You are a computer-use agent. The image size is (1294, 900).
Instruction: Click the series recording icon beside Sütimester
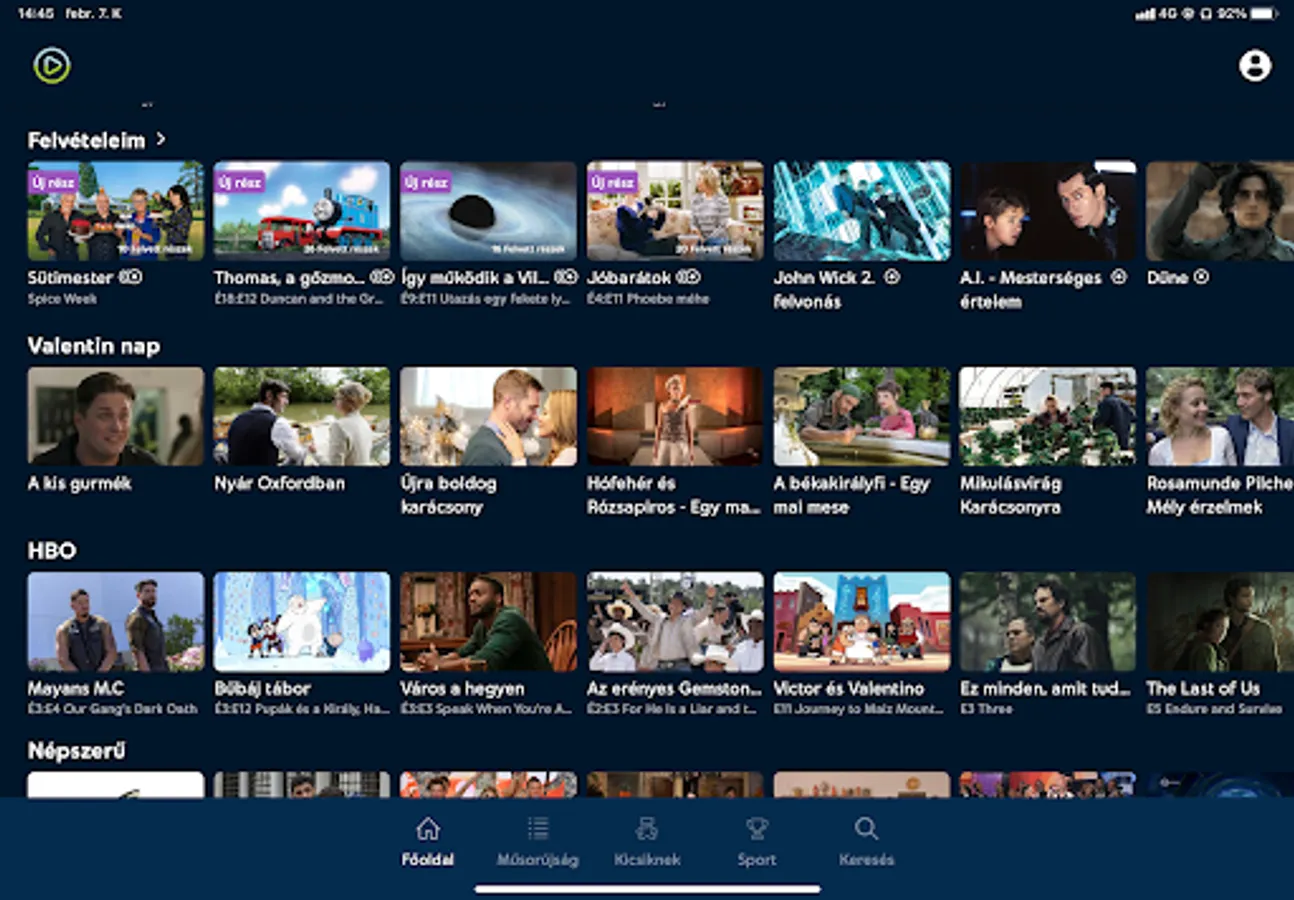click(x=131, y=278)
